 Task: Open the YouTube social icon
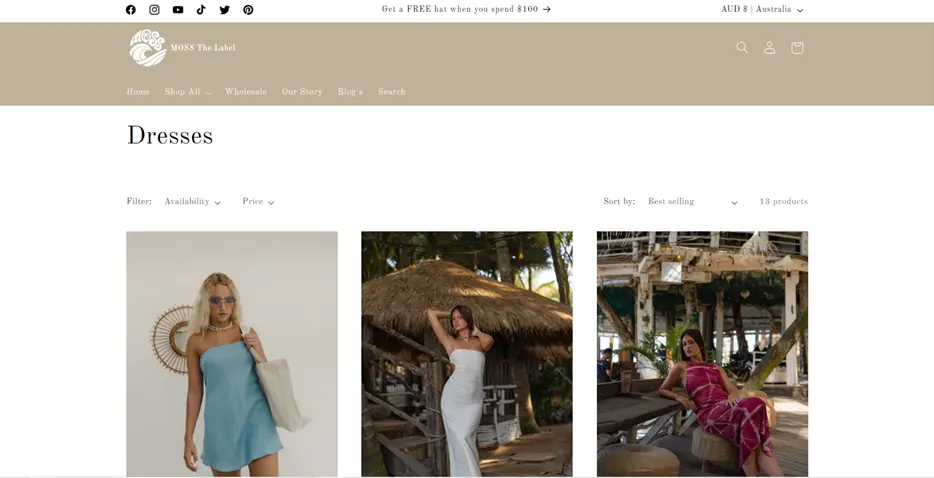pyautogui.click(x=178, y=10)
